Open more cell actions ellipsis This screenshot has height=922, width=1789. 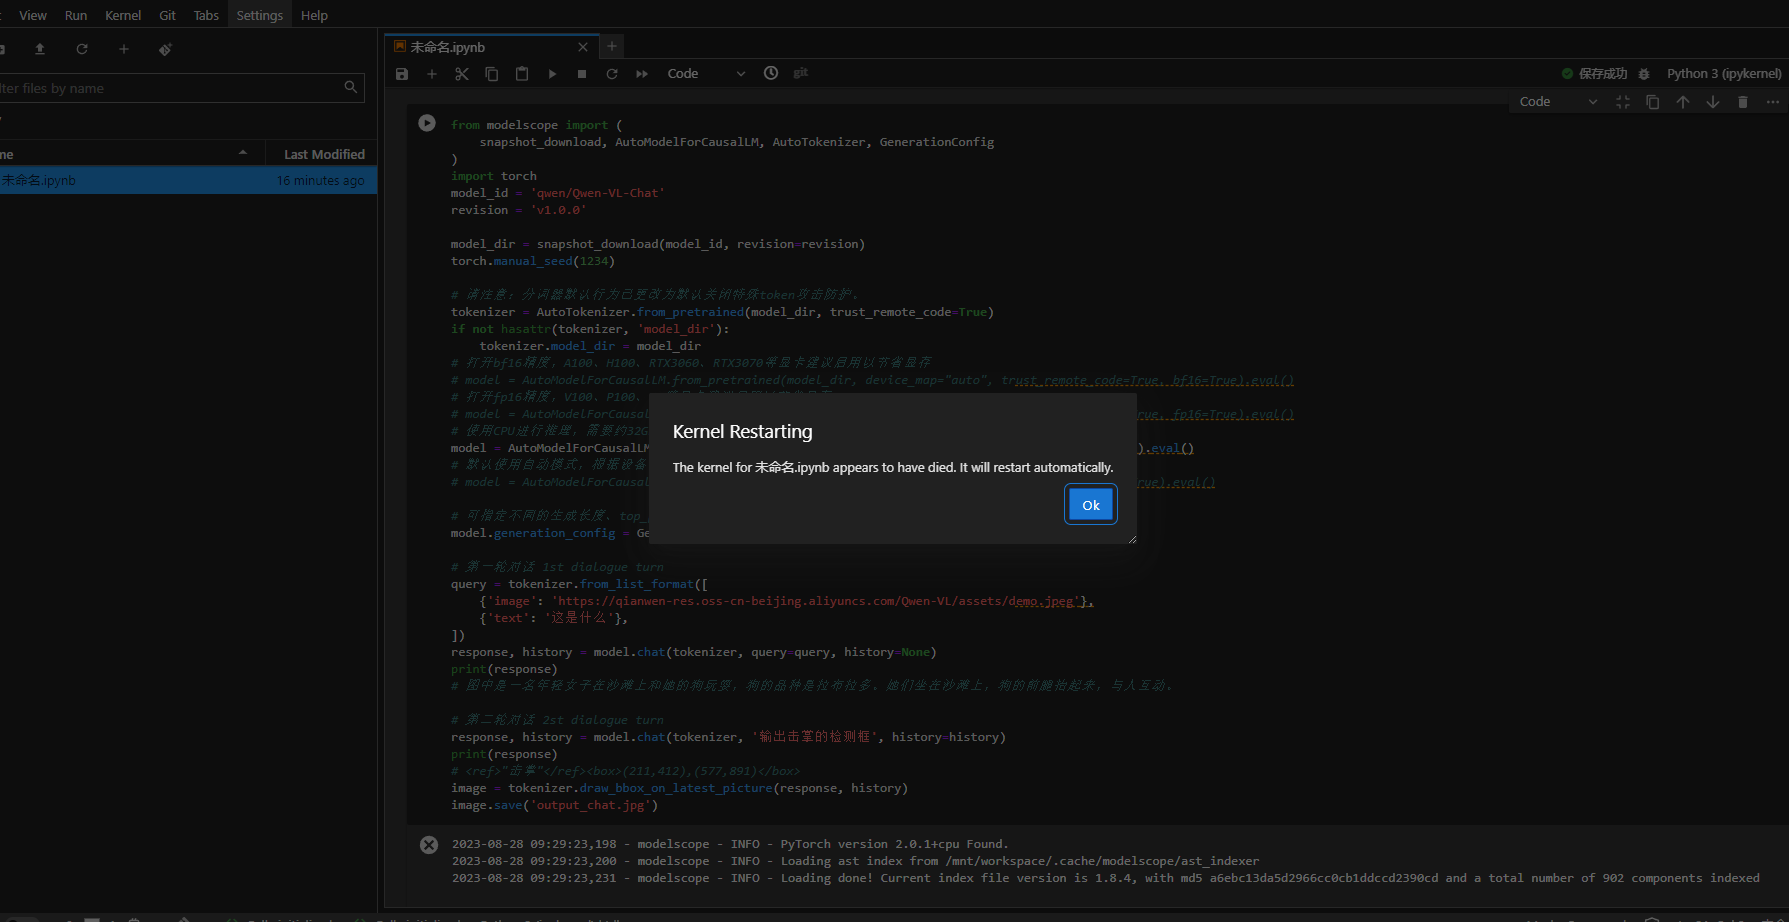(1773, 102)
